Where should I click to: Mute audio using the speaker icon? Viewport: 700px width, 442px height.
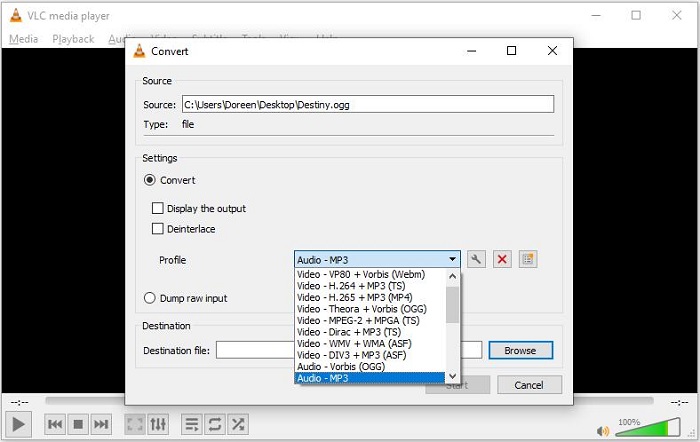point(603,431)
